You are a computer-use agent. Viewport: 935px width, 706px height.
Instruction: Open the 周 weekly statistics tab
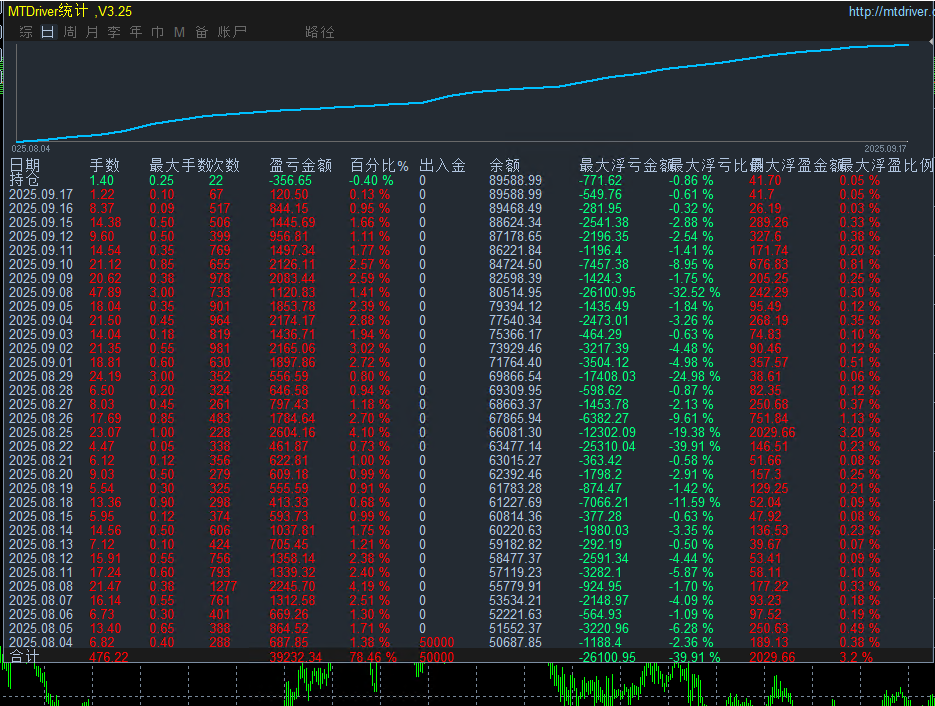pos(70,32)
